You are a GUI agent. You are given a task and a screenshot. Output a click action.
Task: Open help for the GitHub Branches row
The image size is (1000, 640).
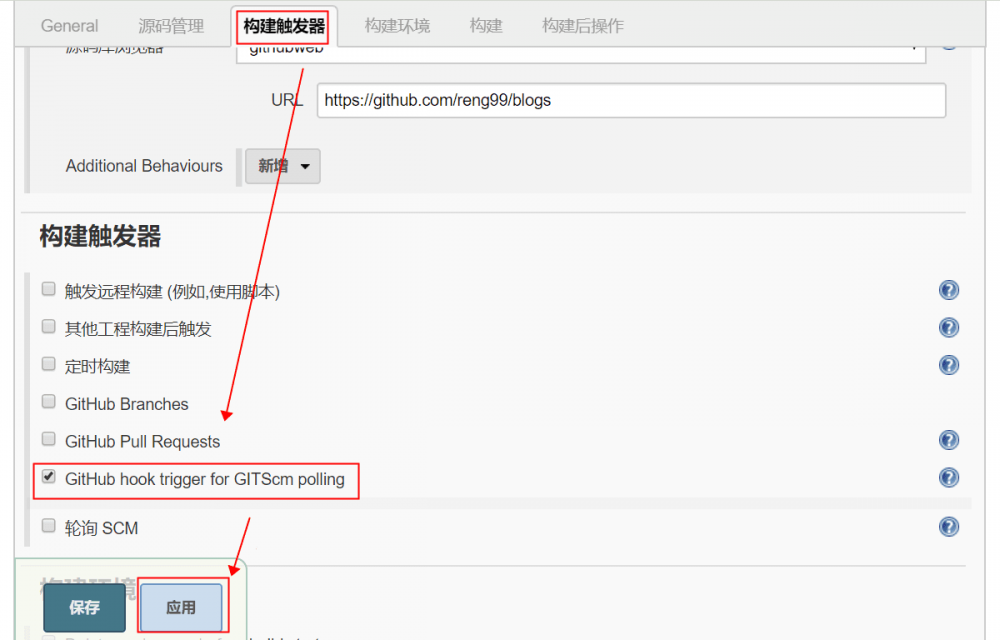[948, 403]
